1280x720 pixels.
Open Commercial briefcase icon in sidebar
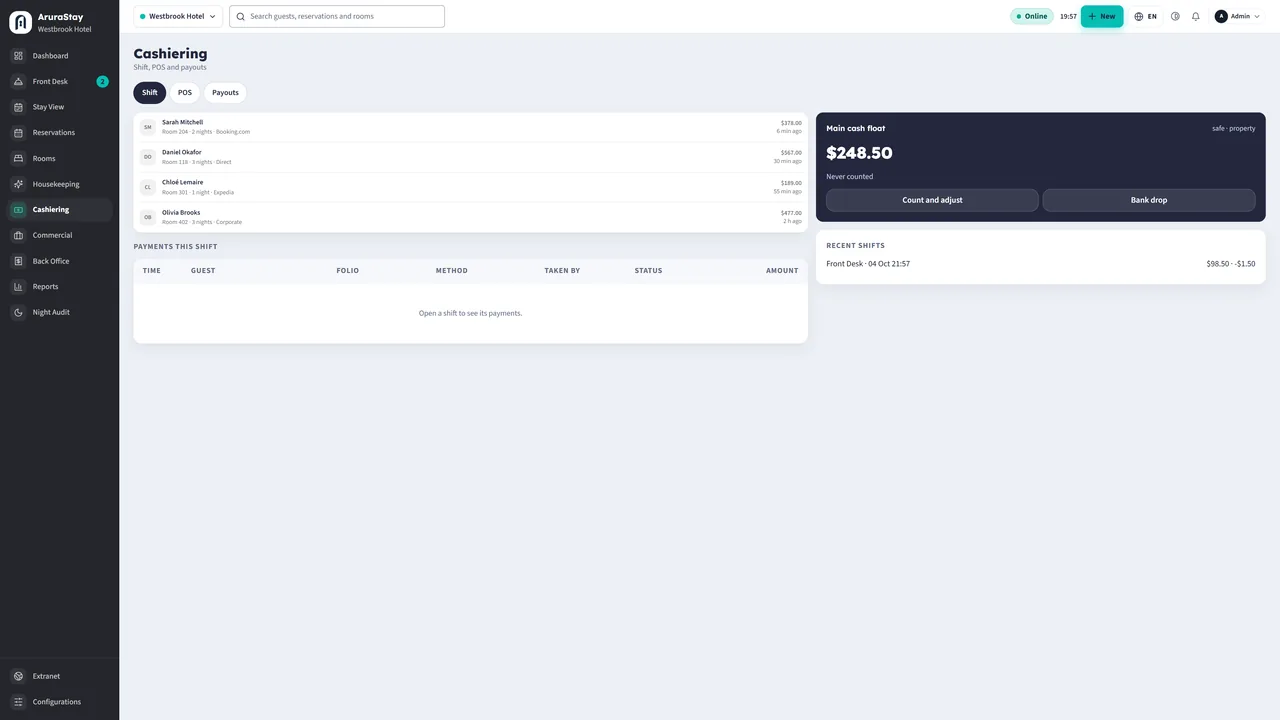pos(18,235)
